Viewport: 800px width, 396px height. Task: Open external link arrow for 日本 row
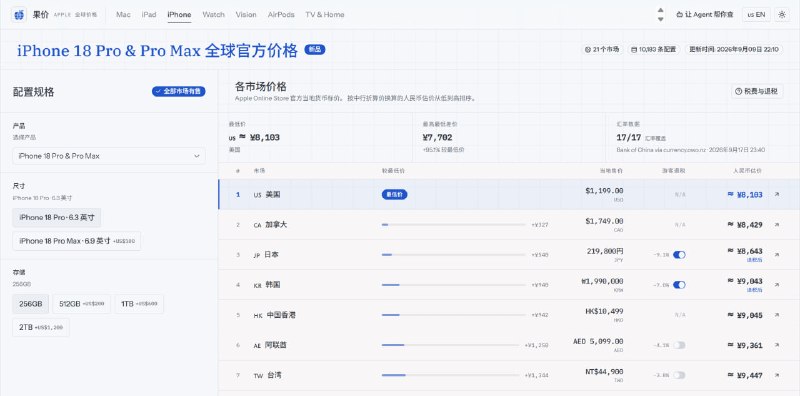(x=777, y=254)
